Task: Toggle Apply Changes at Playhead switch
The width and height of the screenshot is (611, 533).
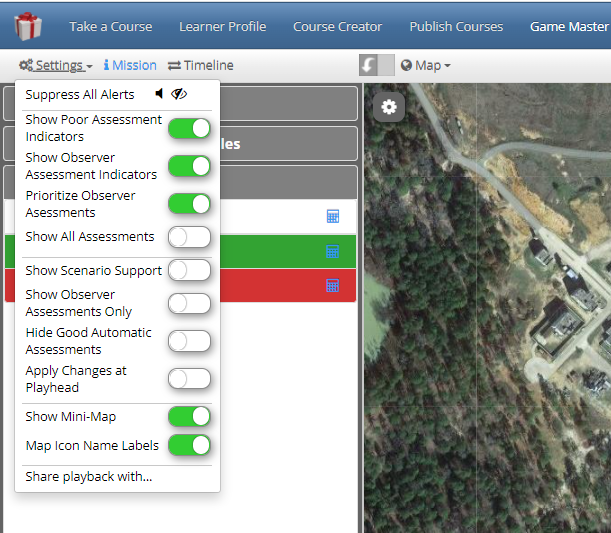Action: click(189, 379)
